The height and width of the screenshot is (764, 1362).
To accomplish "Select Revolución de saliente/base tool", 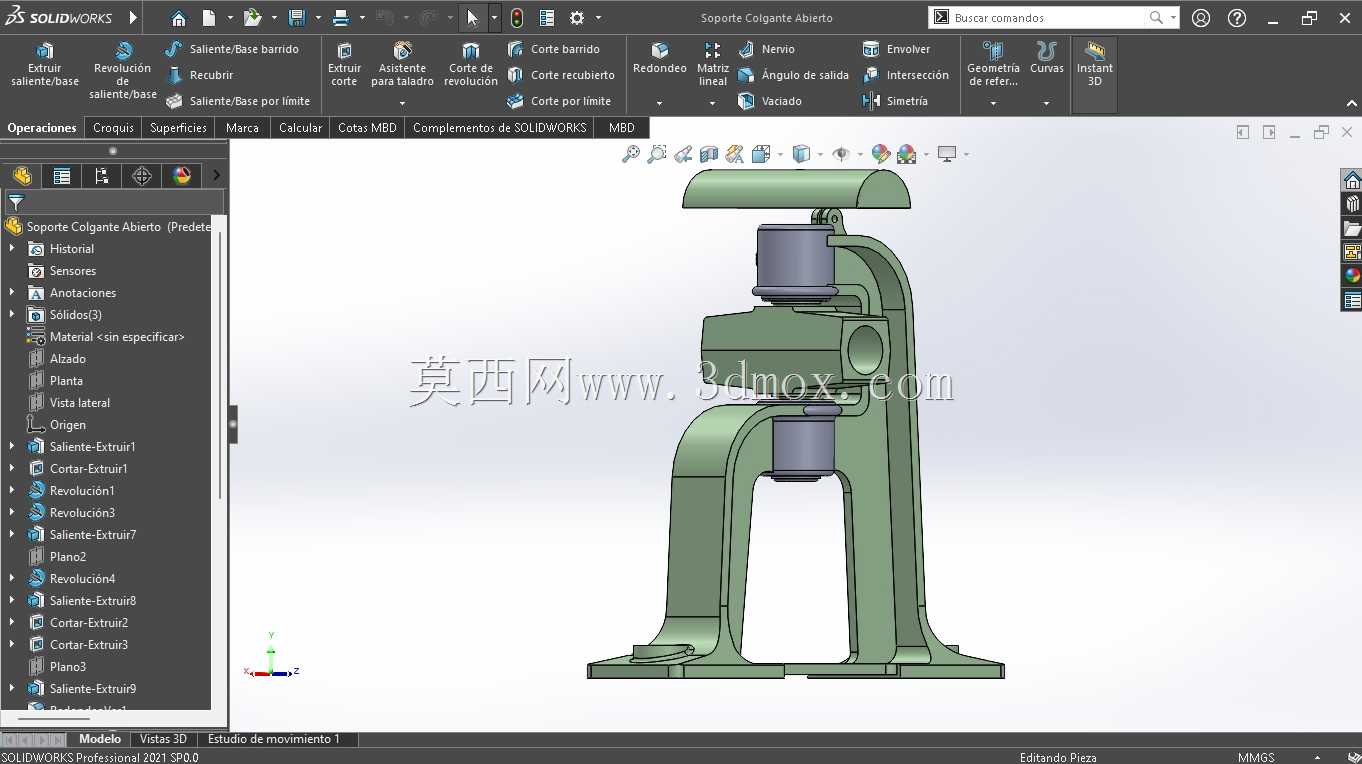I will [123, 70].
